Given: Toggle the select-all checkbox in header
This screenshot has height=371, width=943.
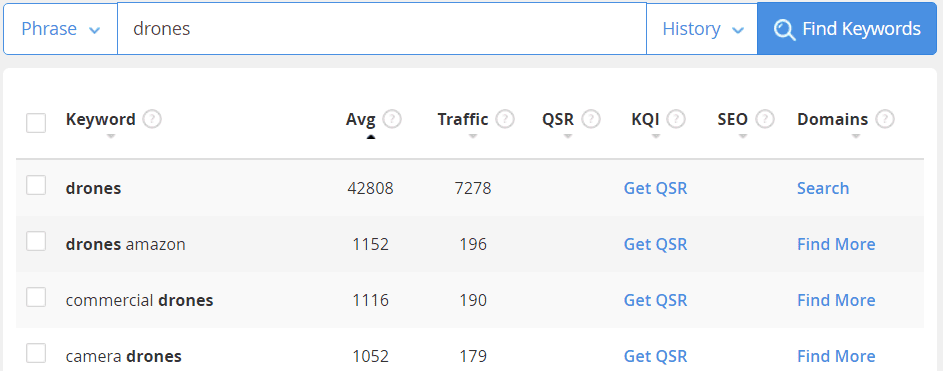Looking at the screenshot, I should coord(36,123).
